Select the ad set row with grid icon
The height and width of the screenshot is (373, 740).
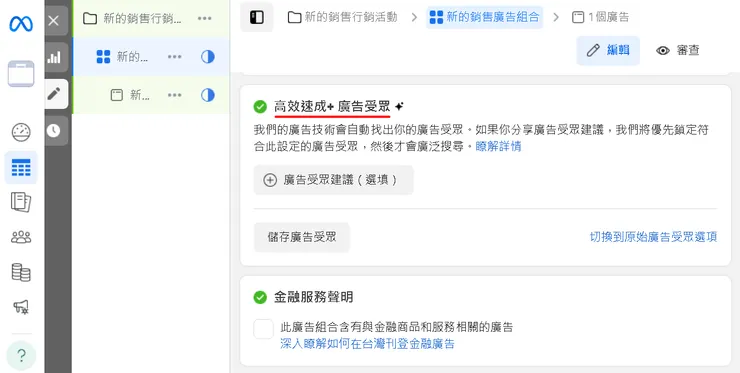tap(151, 57)
